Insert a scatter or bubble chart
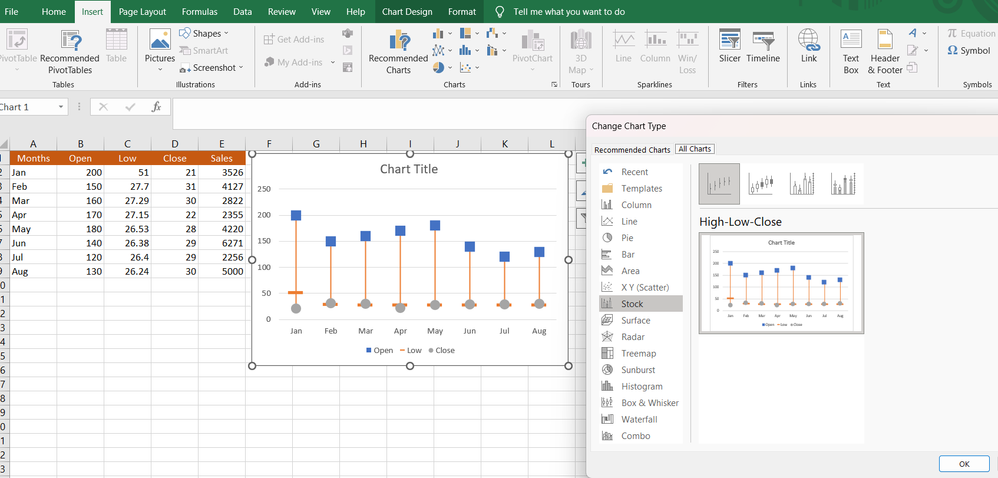 pos(465,66)
